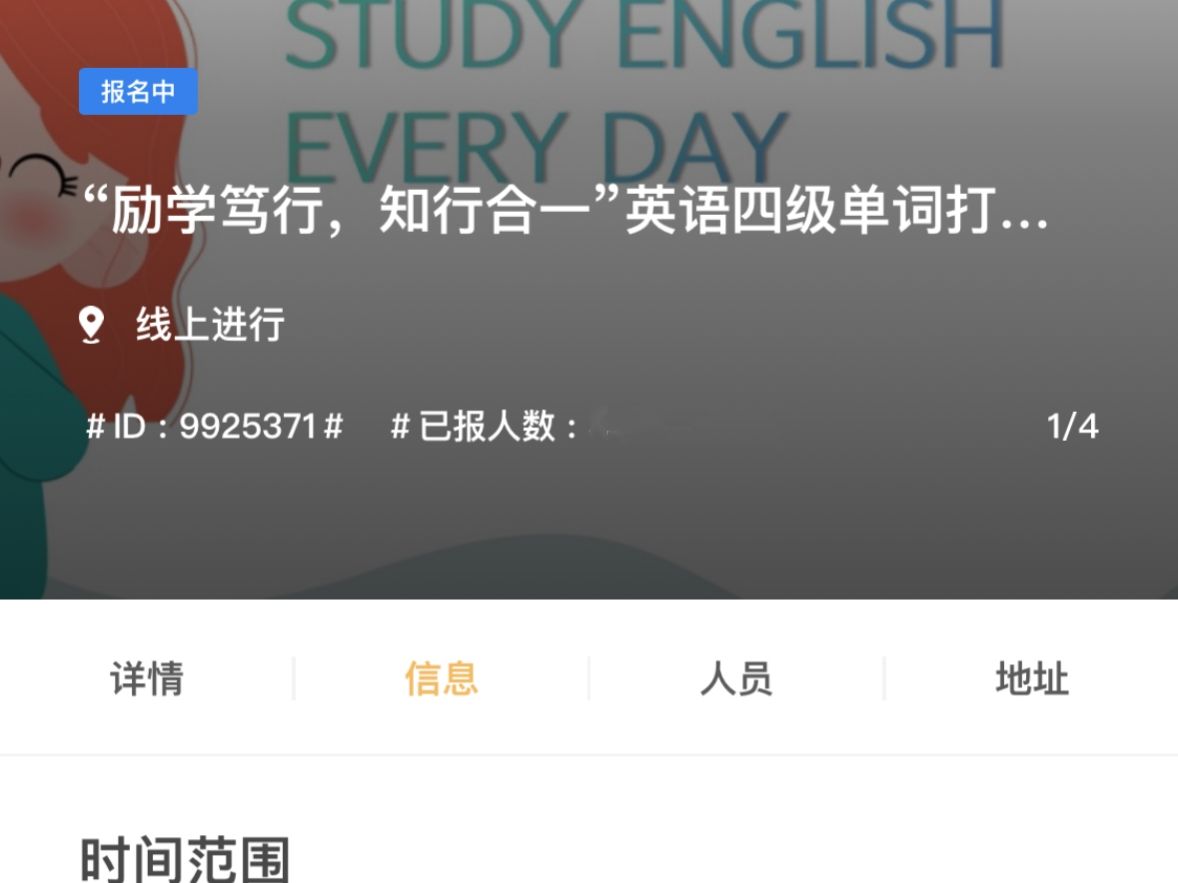Screen dimensions: 1178x883
Task: Select the 信息 tab
Action: [x=441, y=679]
